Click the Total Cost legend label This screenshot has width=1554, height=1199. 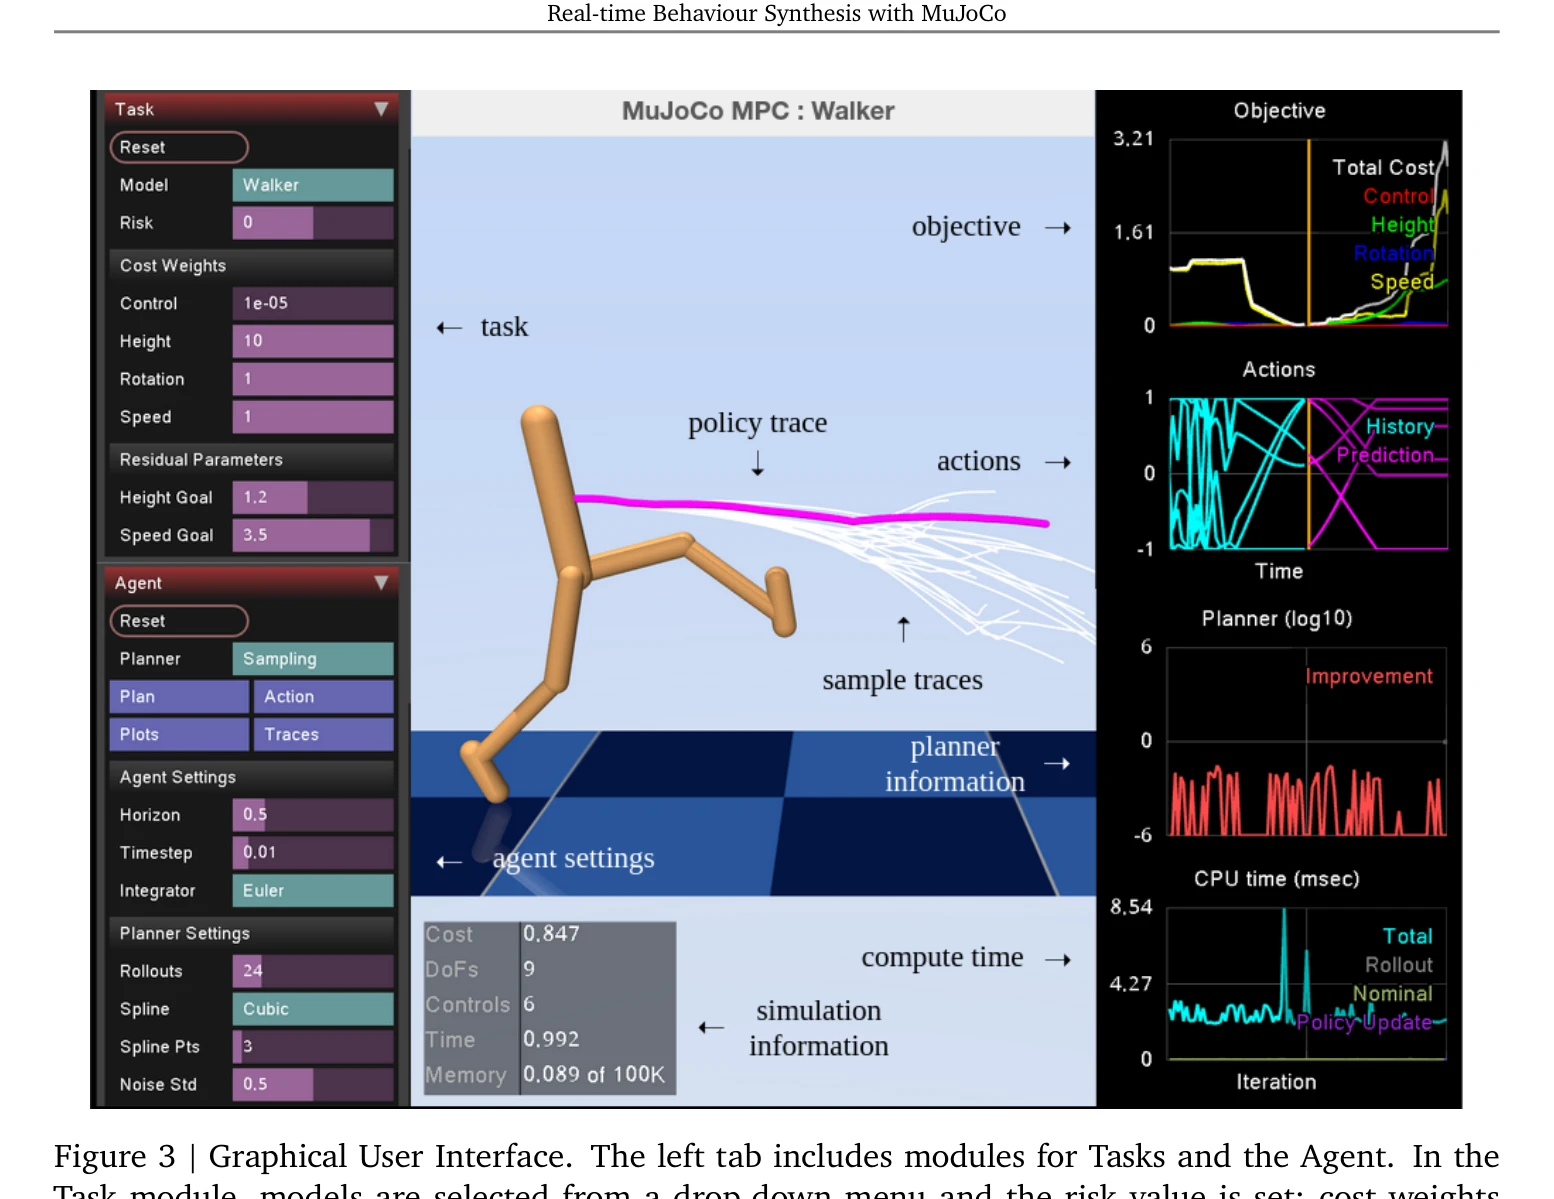point(1383,168)
